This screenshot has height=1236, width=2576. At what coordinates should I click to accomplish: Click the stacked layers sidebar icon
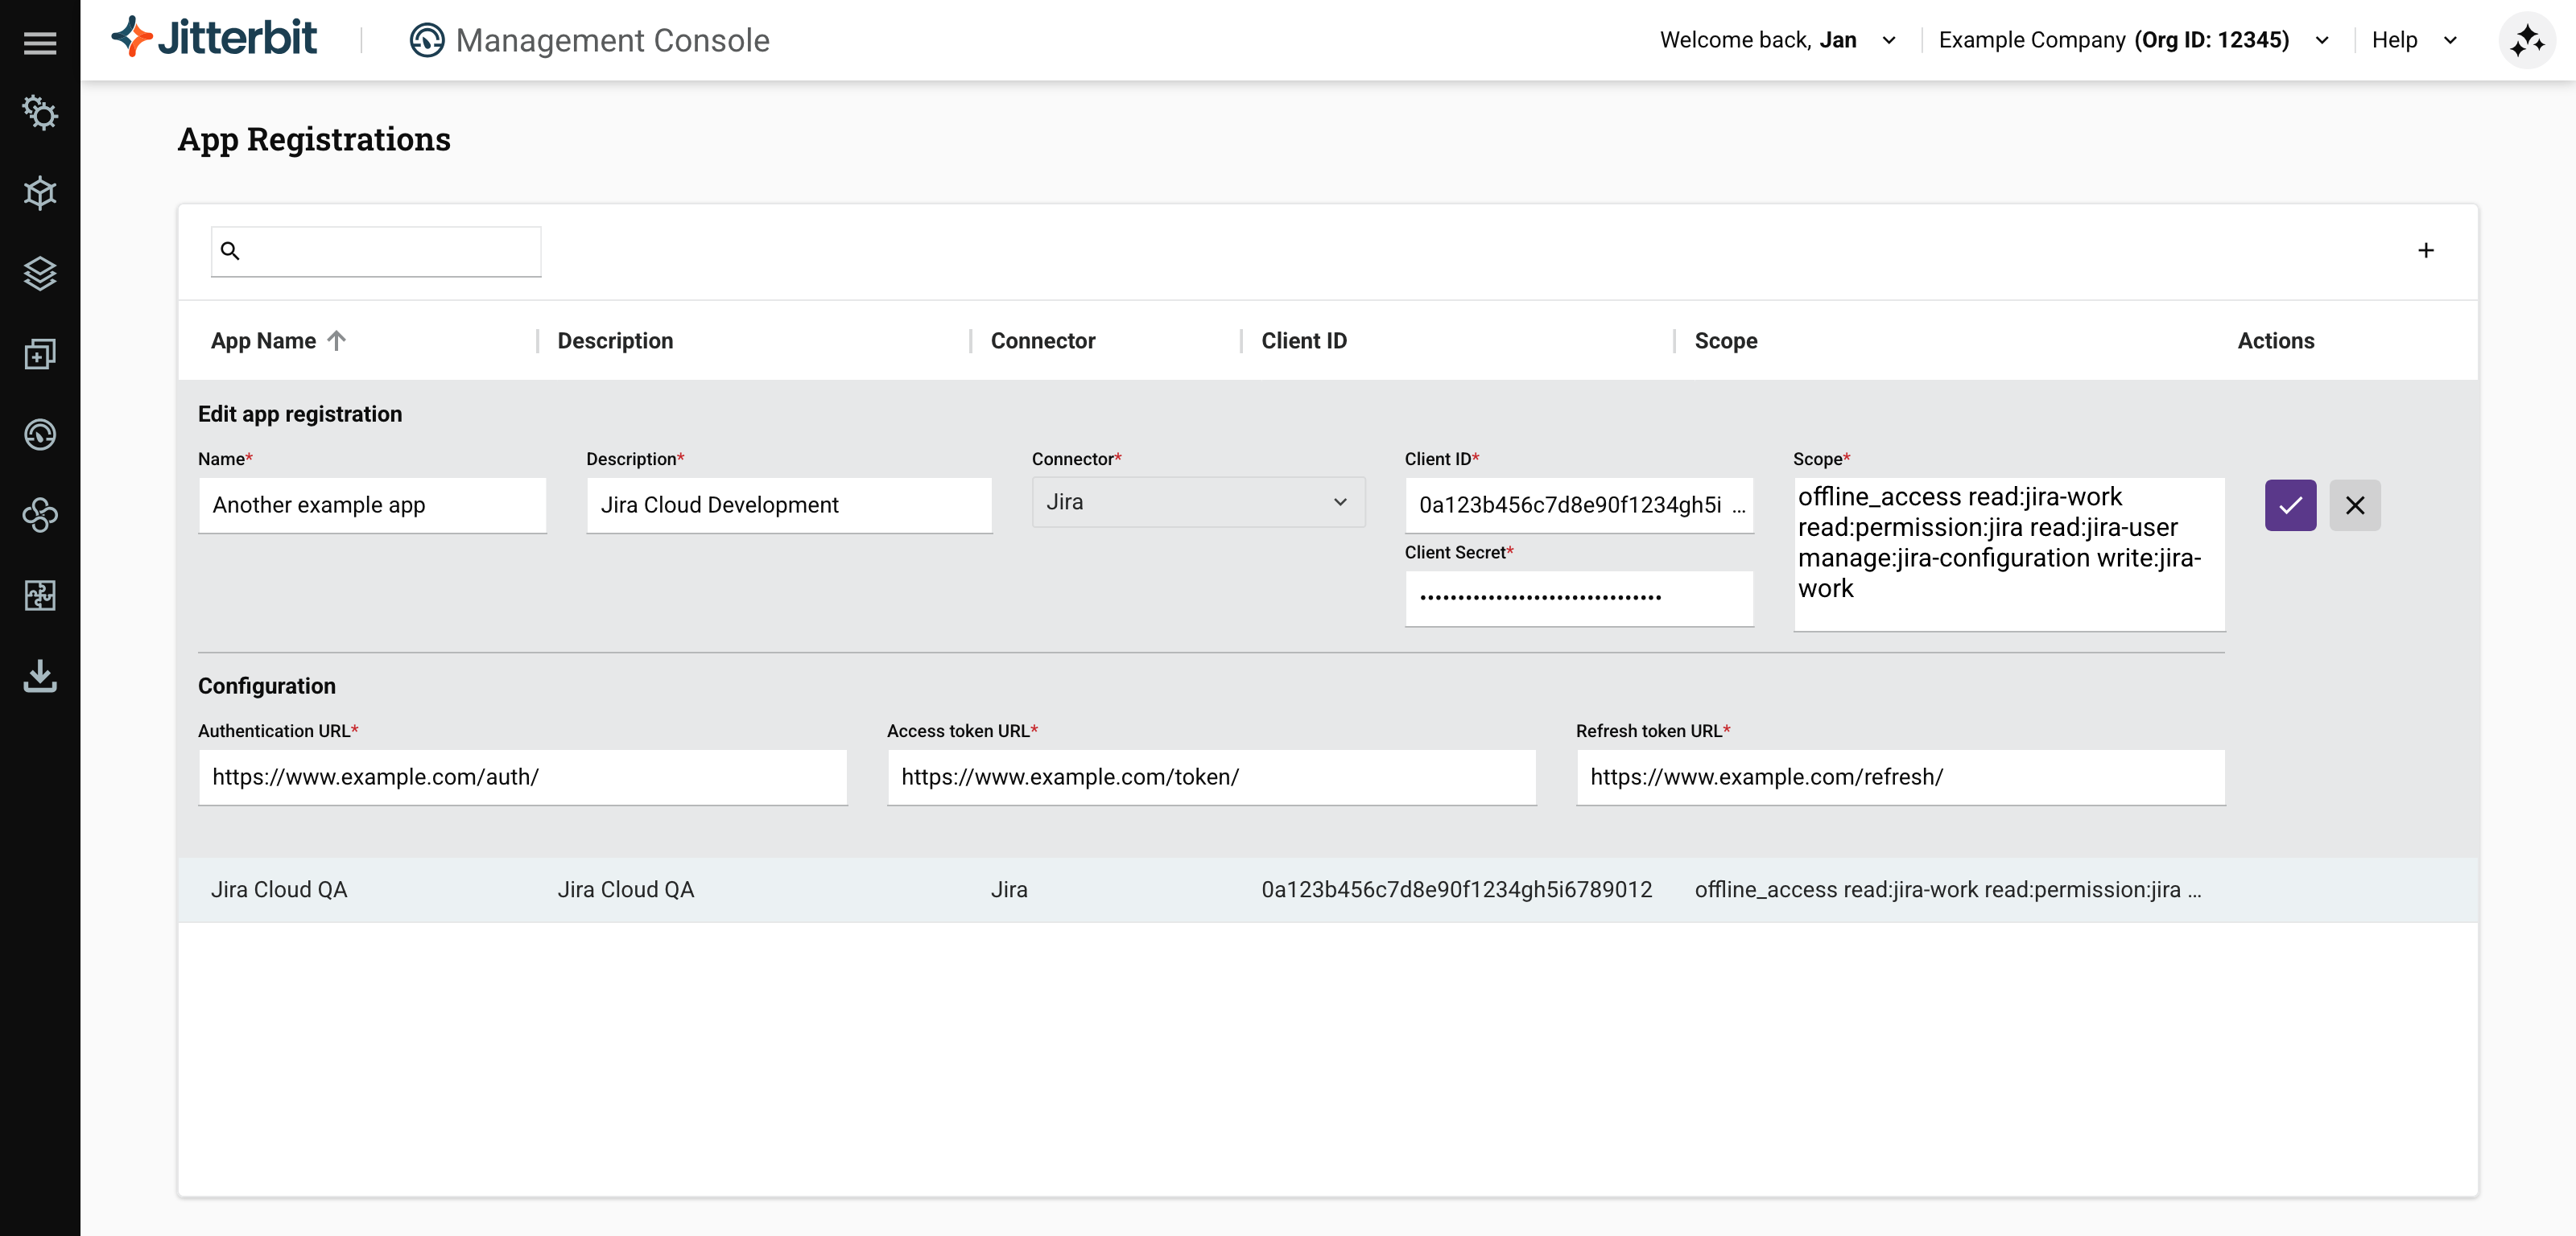(40, 273)
